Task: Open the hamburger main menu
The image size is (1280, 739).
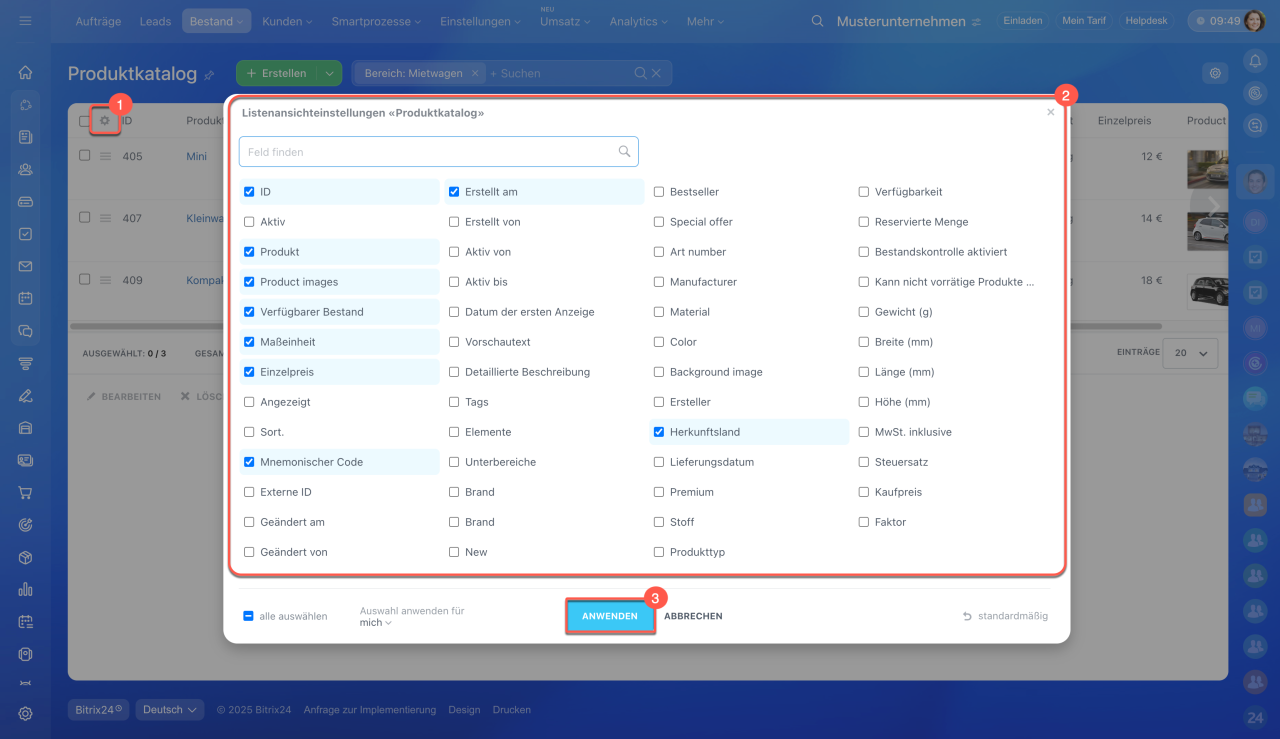Action: click(25, 21)
